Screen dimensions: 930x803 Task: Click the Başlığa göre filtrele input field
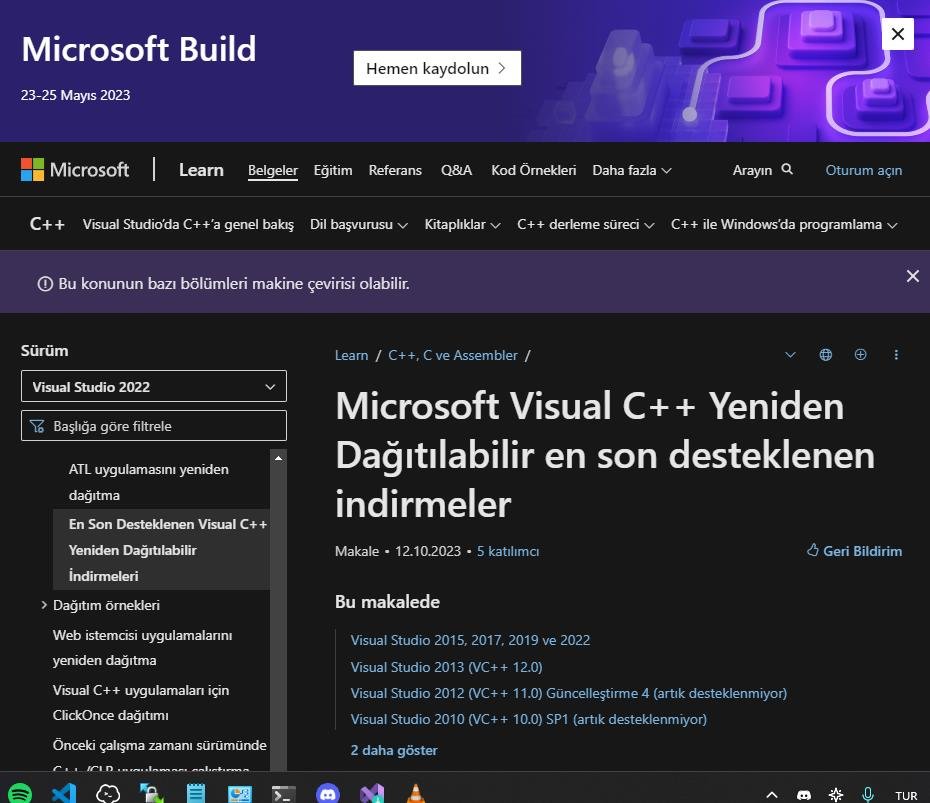(154, 425)
